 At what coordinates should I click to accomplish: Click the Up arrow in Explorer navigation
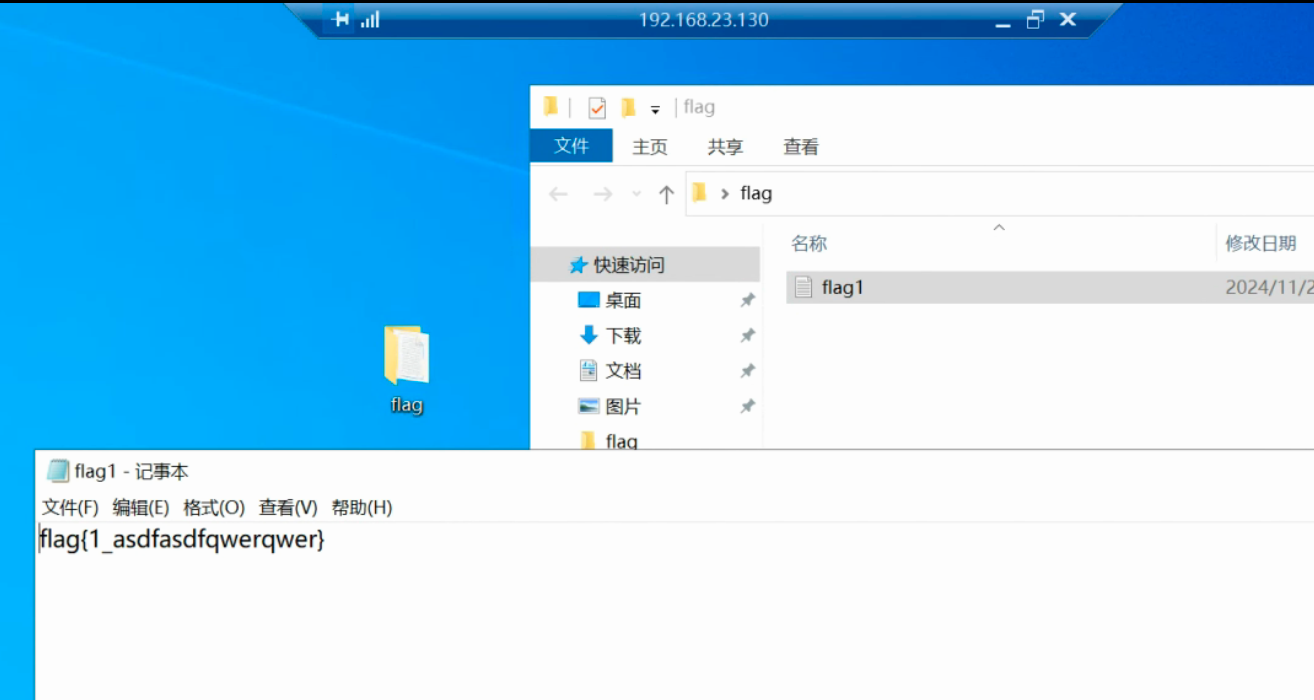point(666,195)
